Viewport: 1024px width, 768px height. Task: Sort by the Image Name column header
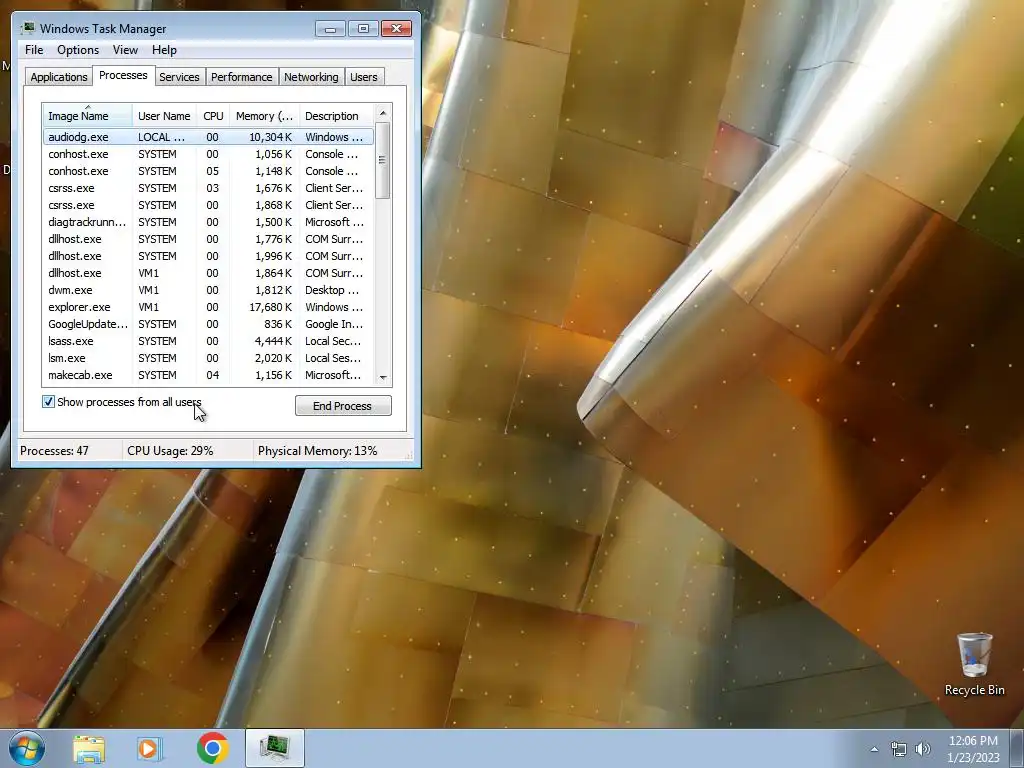click(x=88, y=115)
